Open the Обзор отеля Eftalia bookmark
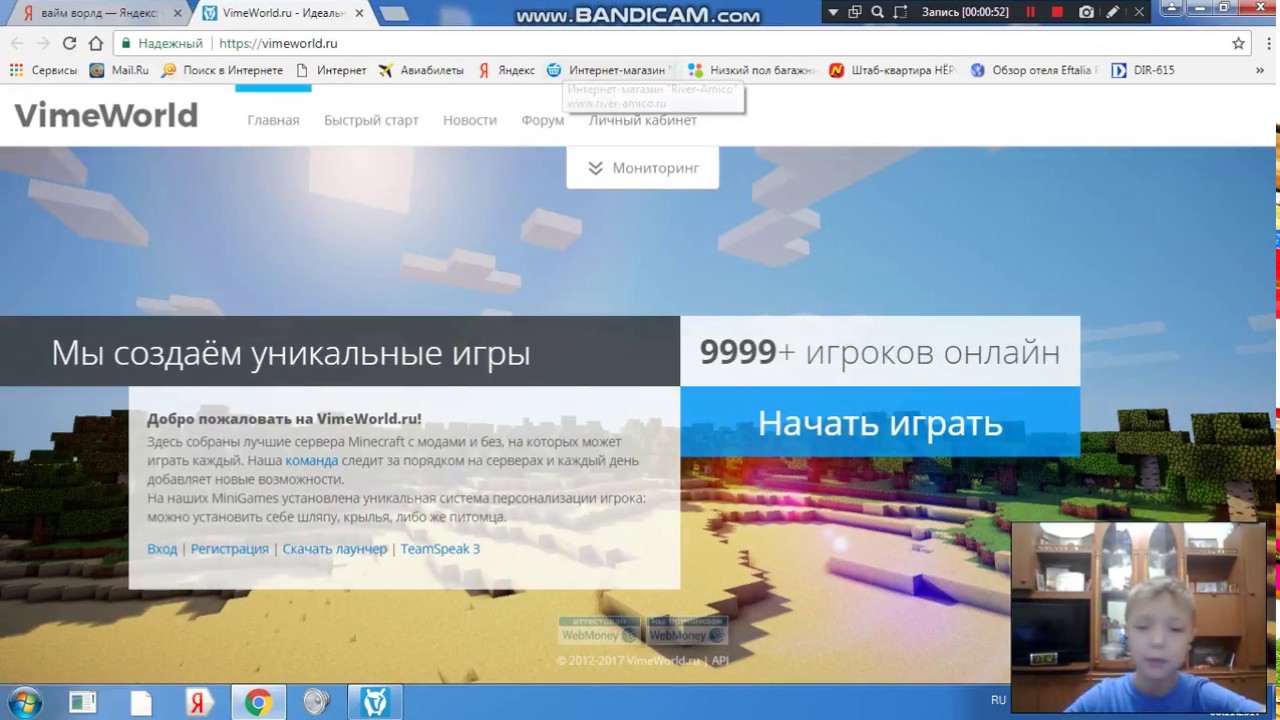This screenshot has height=720, width=1280. coord(1034,70)
